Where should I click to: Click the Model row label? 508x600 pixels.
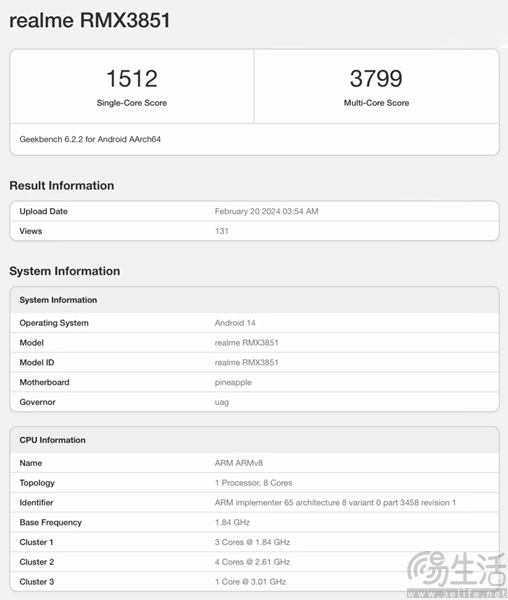pyautogui.click(x=31, y=343)
